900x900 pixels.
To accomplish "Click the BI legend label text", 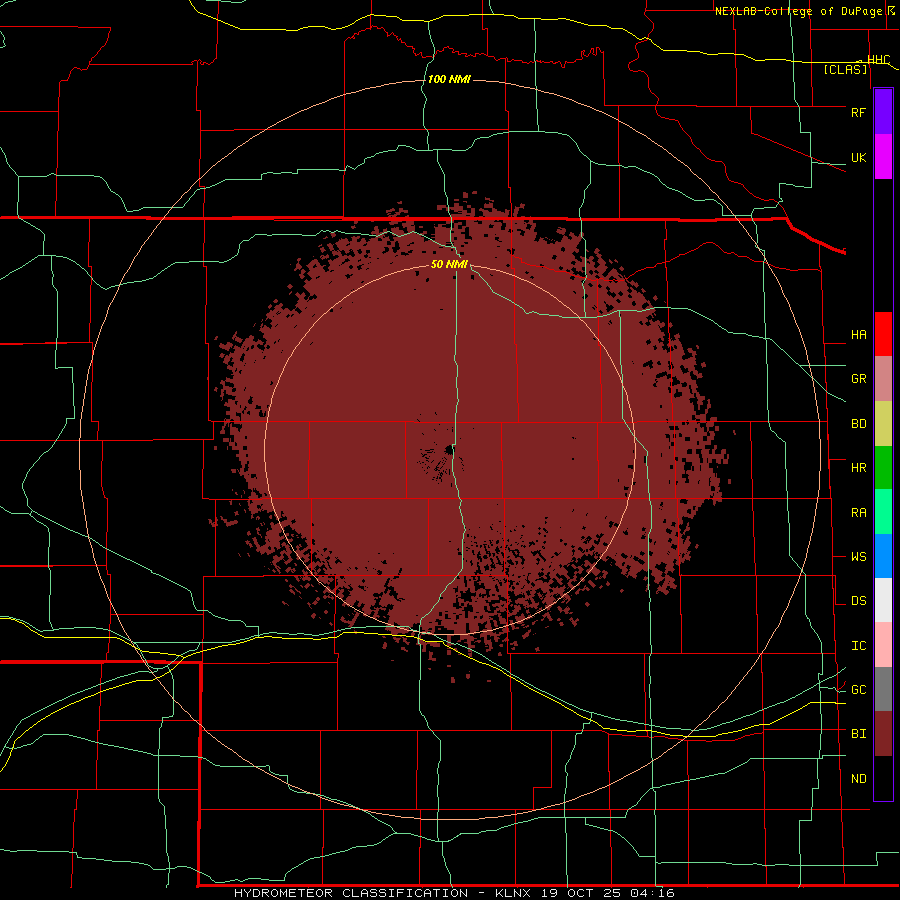I will pos(858,734).
